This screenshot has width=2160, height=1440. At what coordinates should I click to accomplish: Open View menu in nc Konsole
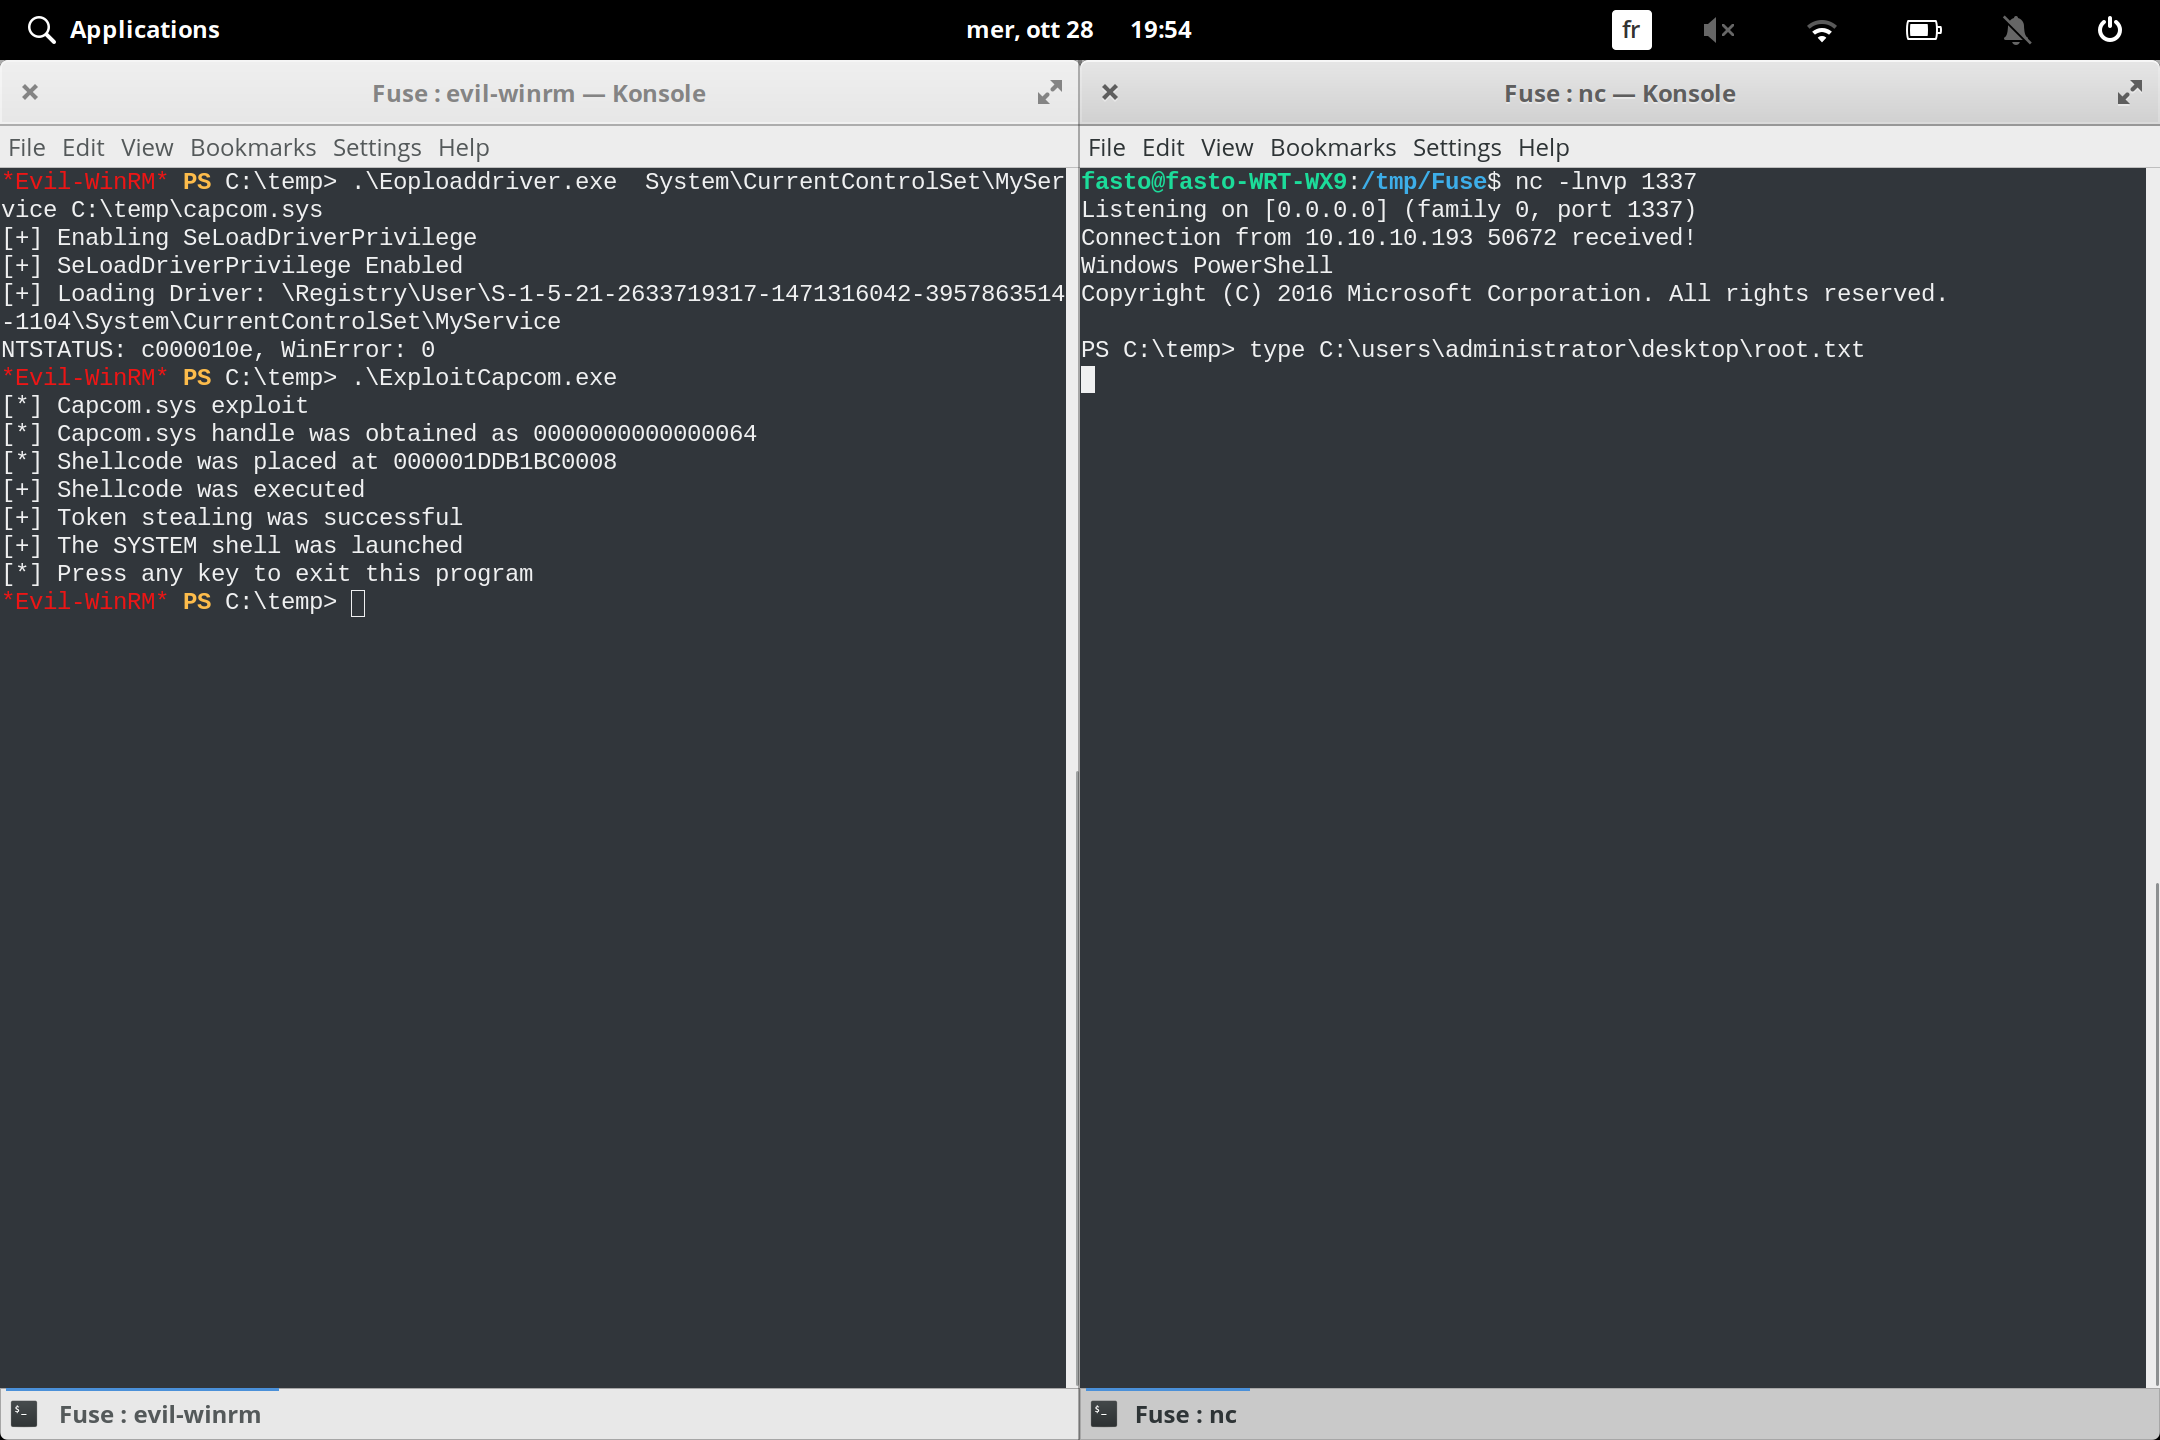click(x=1226, y=148)
